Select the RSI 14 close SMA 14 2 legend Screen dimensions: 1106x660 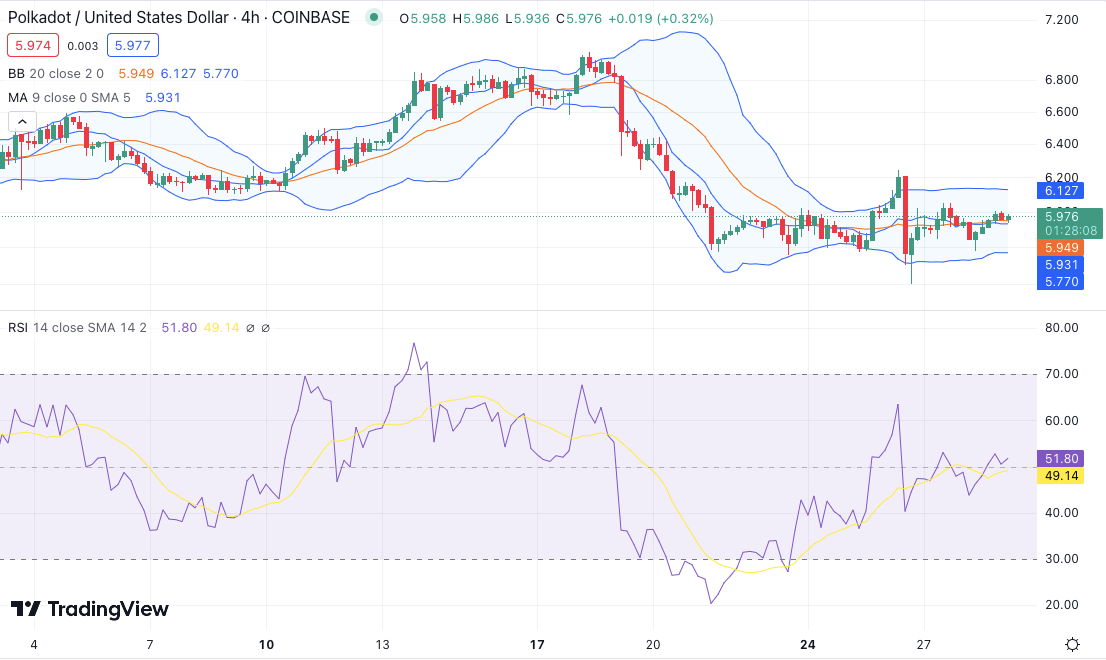point(78,327)
